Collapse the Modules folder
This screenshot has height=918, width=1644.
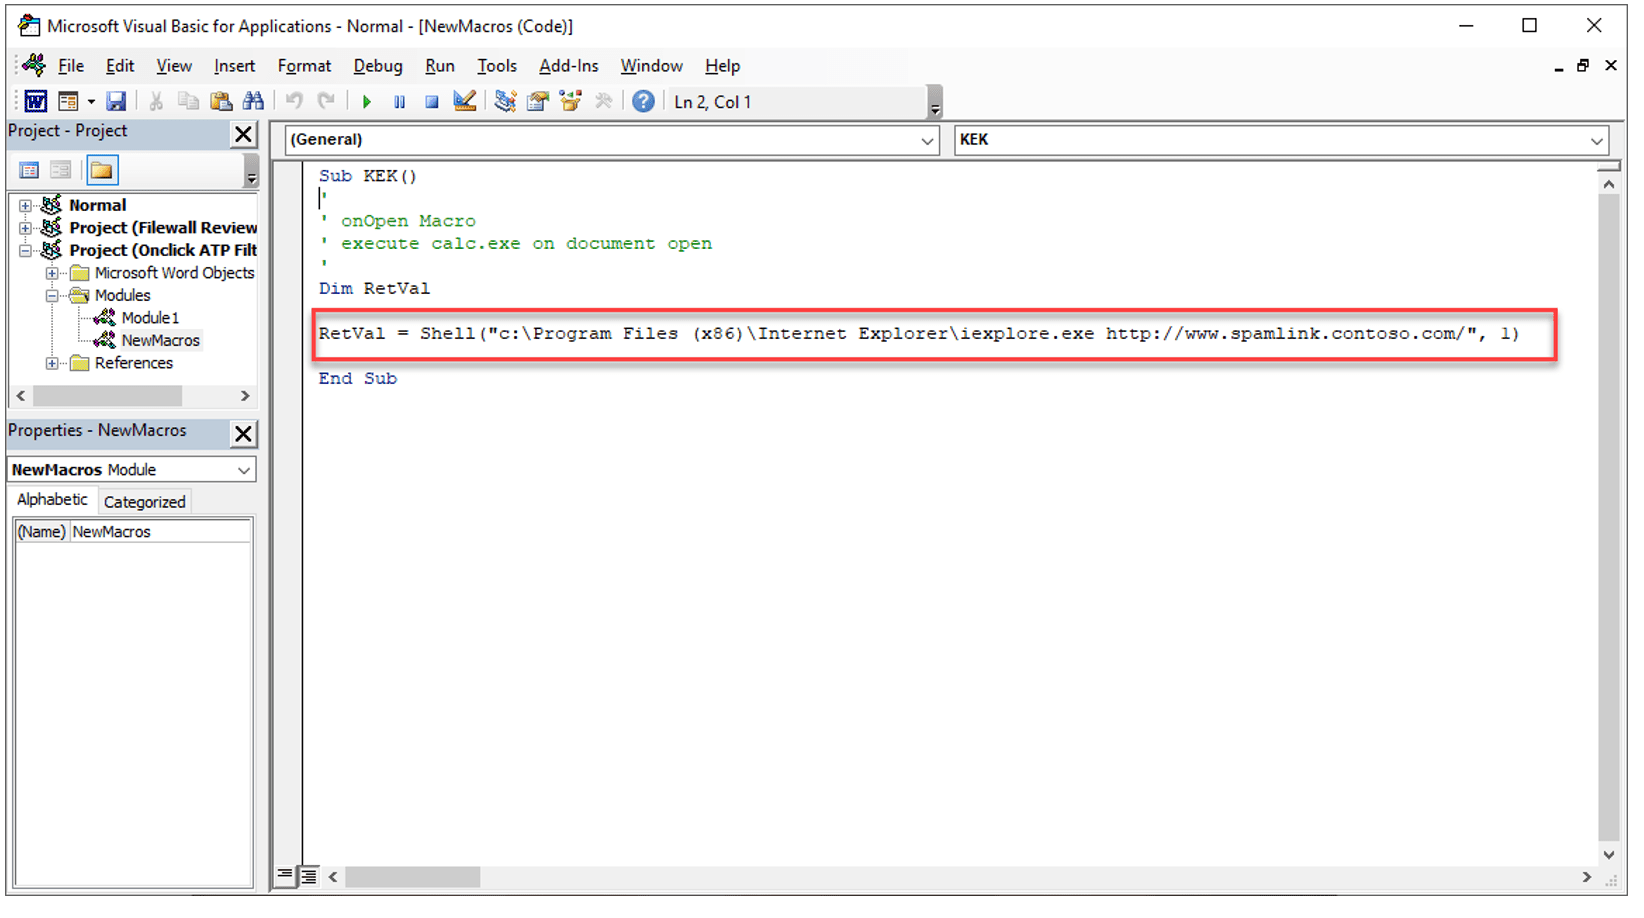click(x=51, y=296)
